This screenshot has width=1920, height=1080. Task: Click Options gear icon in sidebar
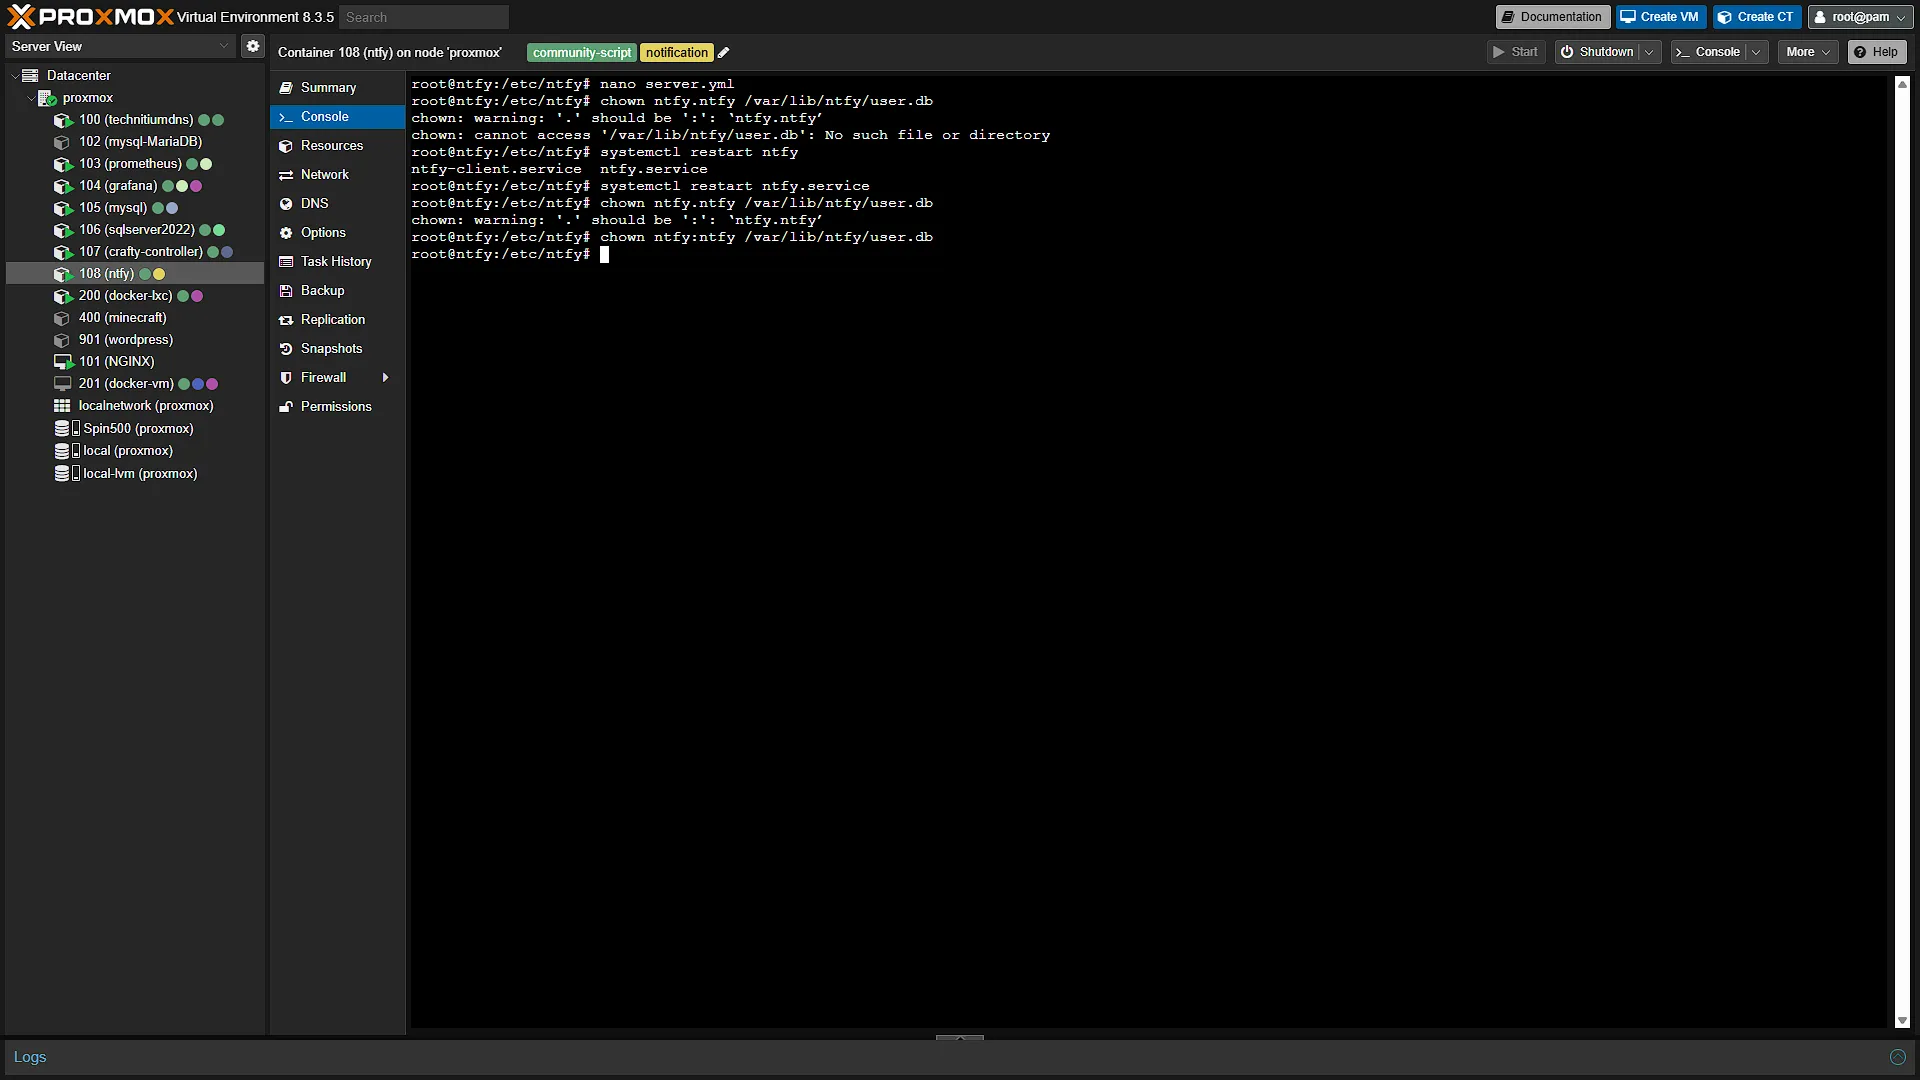[286, 233]
